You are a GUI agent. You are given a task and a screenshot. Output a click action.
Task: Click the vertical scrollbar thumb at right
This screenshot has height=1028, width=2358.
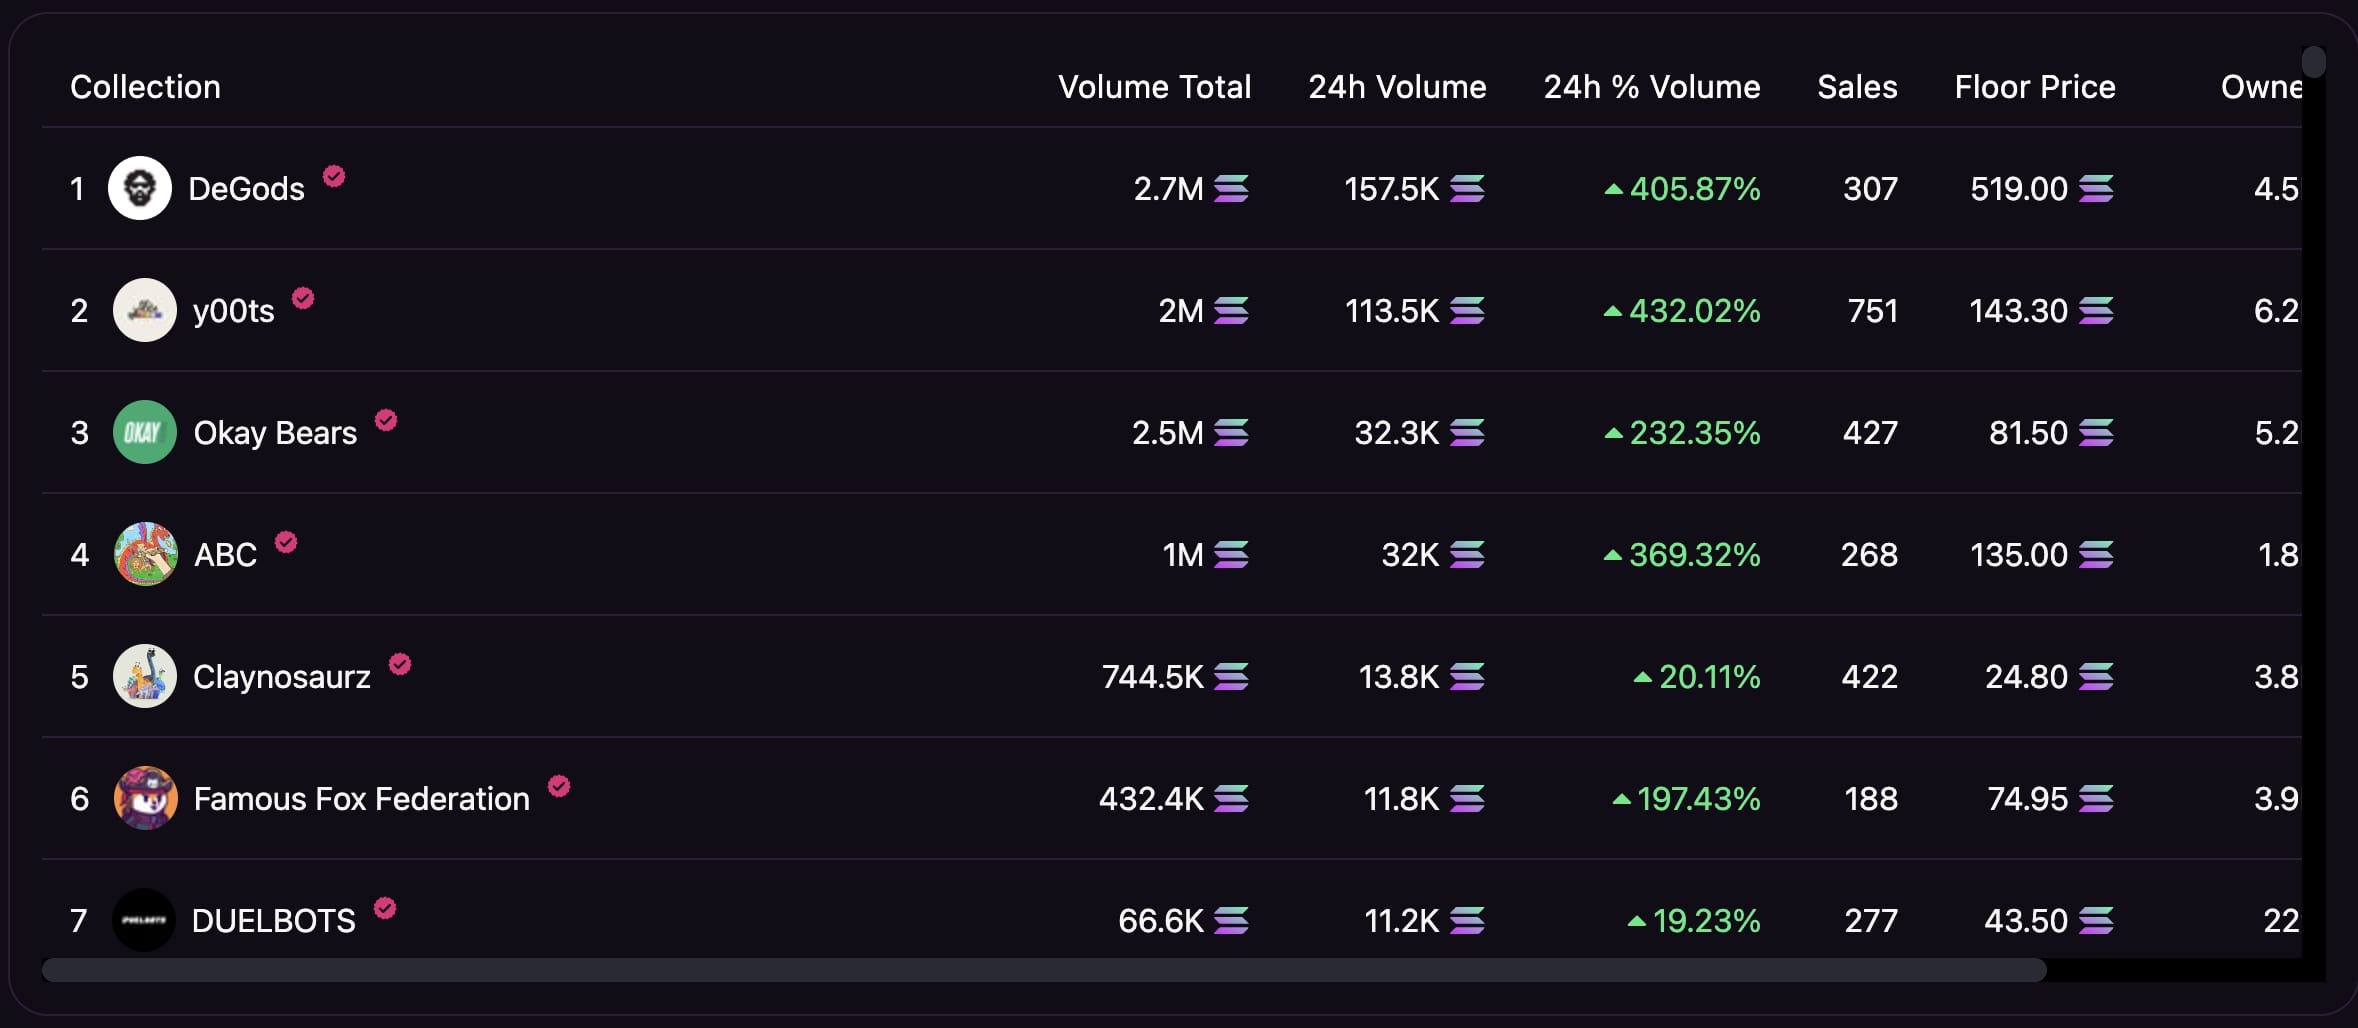point(2313,62)
